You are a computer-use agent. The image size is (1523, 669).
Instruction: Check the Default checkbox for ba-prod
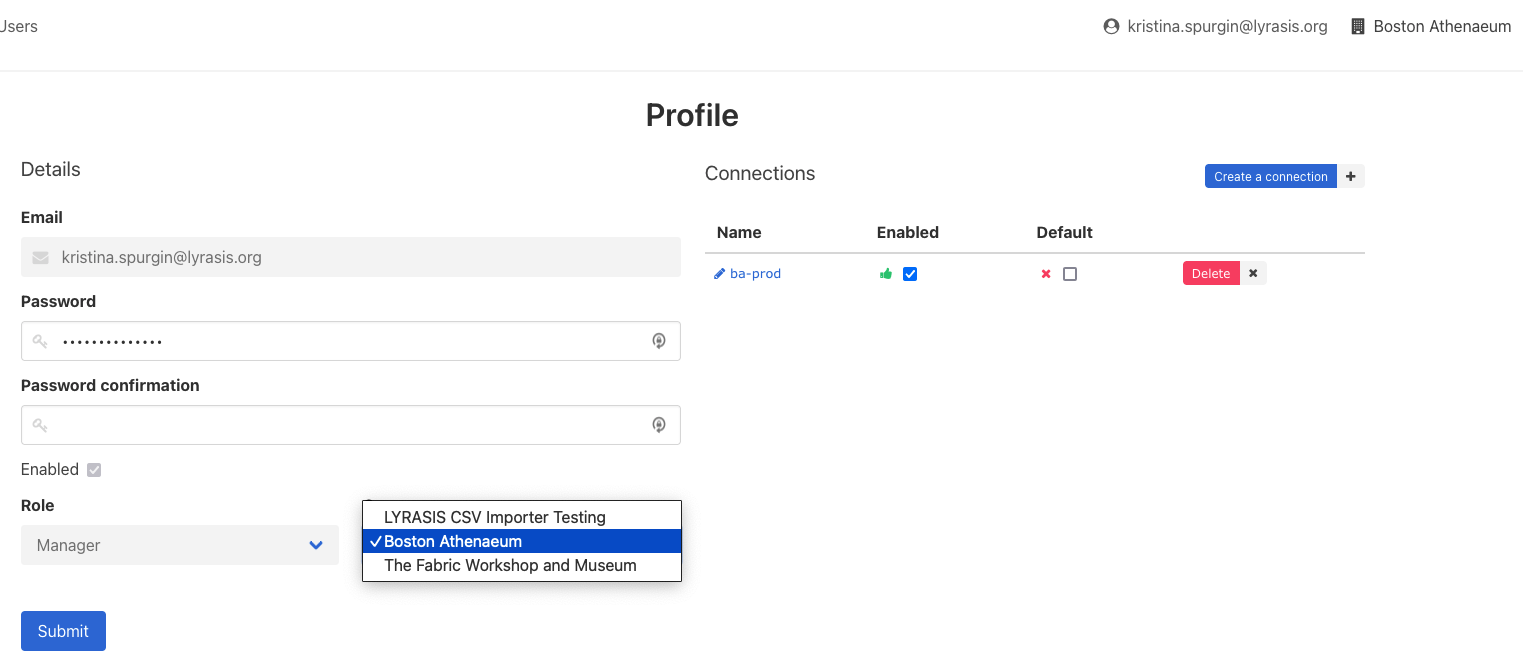[1070, 273]
